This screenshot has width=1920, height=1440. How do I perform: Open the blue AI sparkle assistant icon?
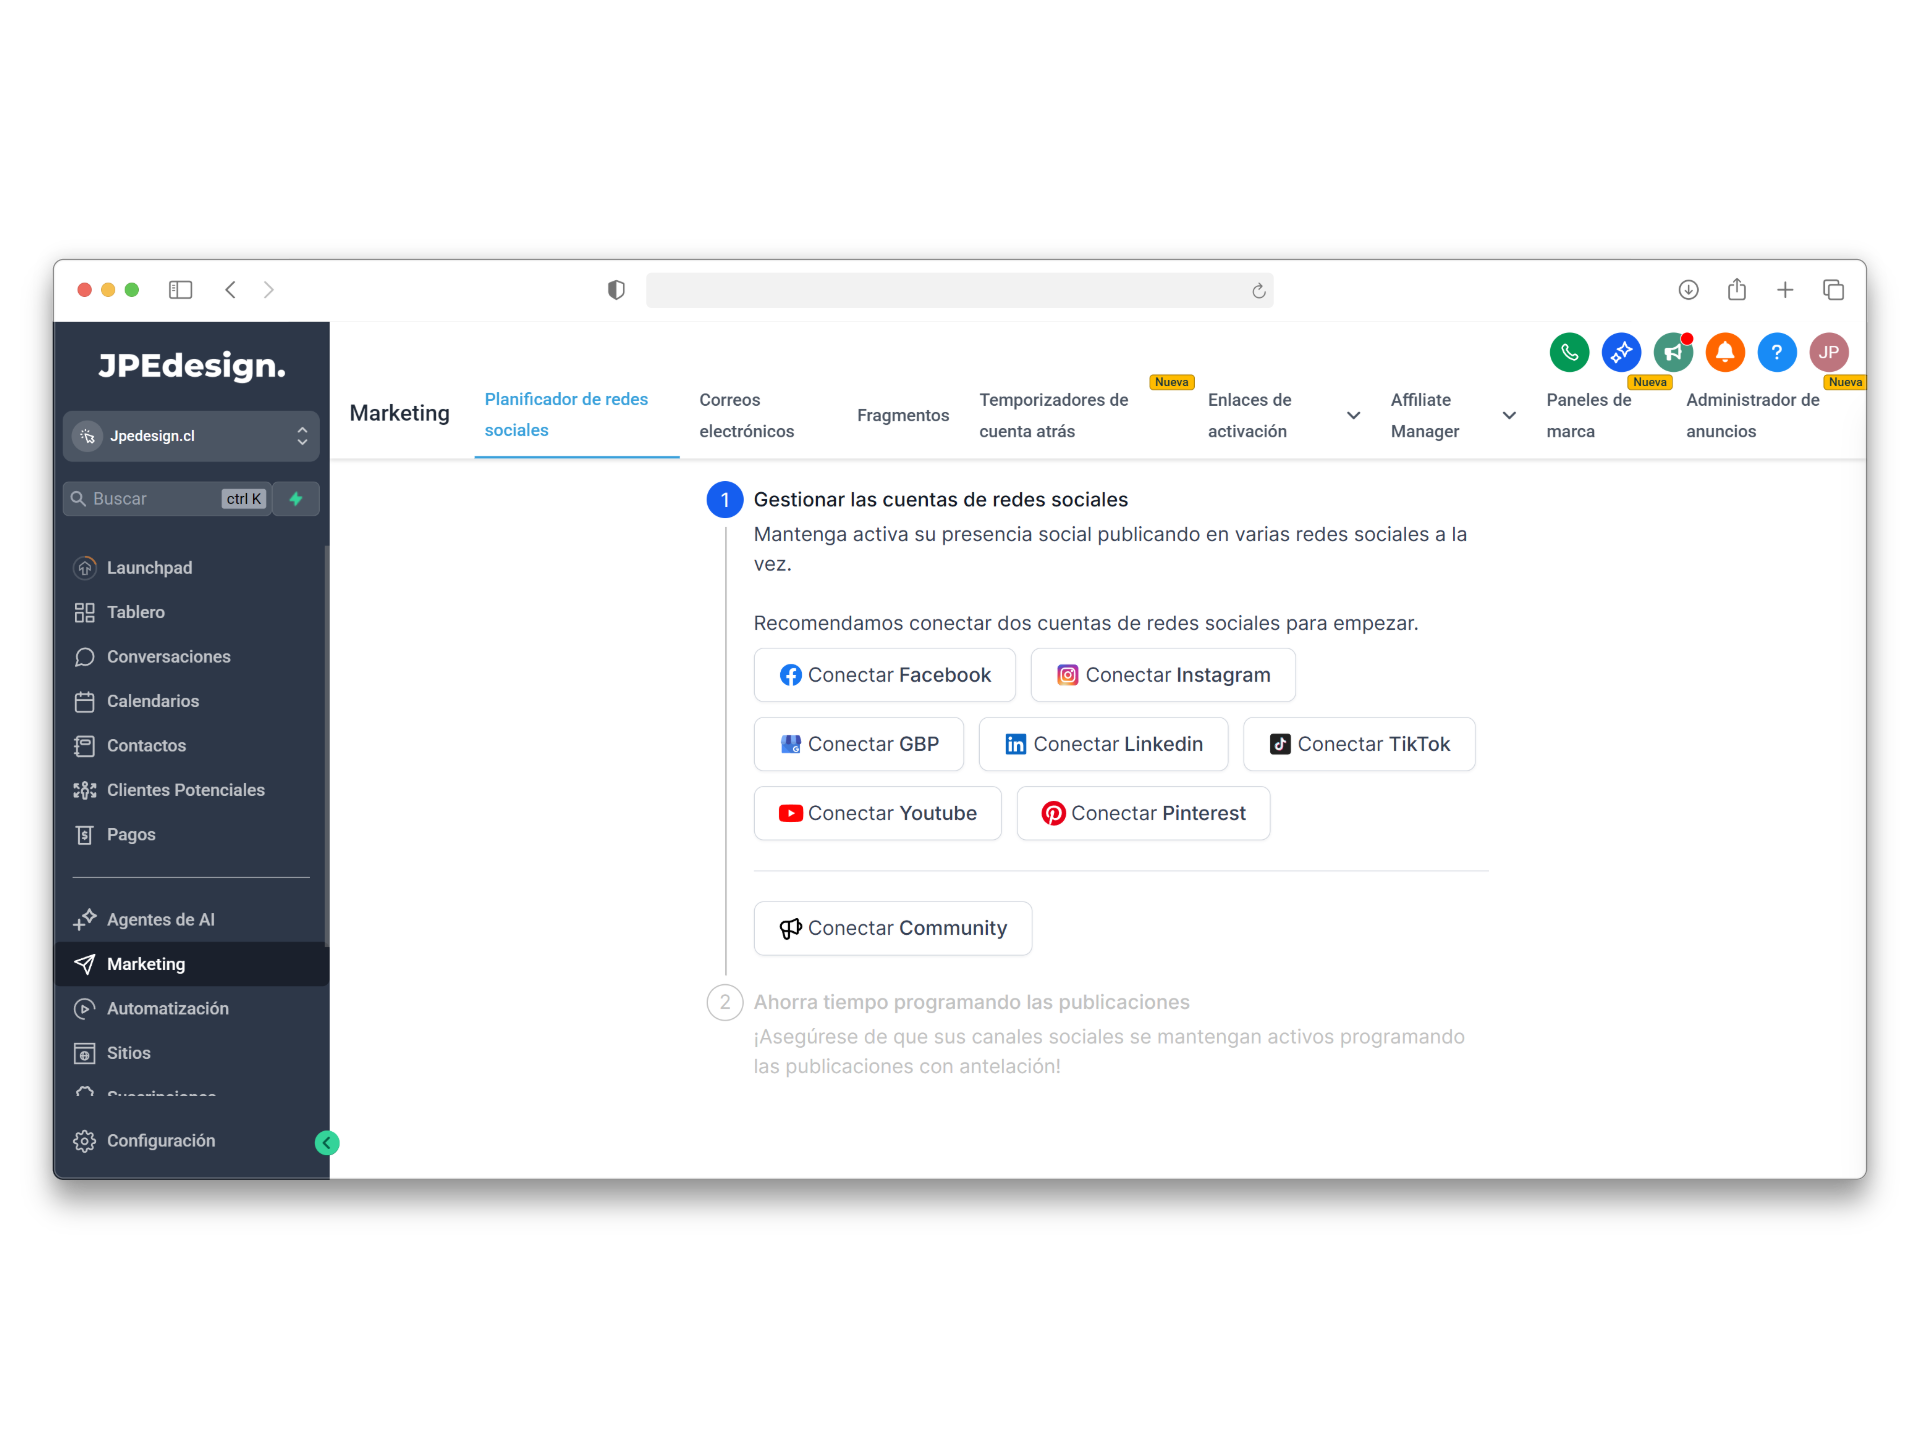pos(1621,352)
